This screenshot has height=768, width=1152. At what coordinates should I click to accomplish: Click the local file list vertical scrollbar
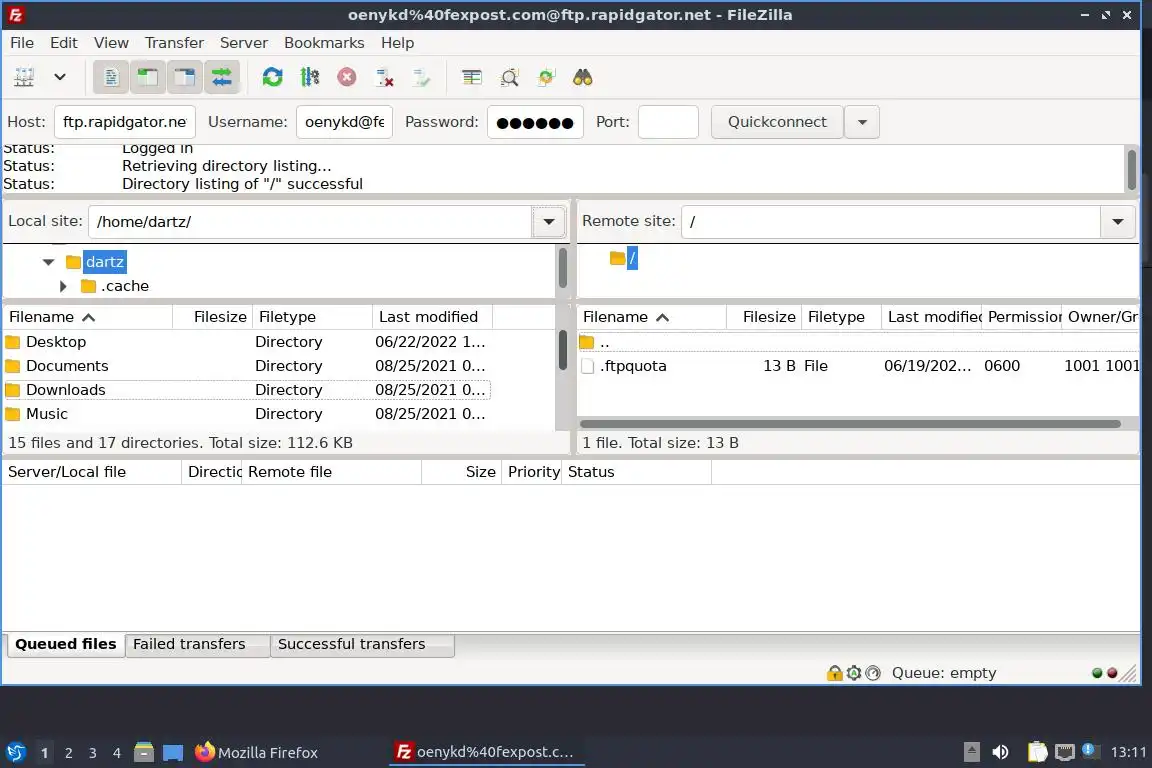563,350
